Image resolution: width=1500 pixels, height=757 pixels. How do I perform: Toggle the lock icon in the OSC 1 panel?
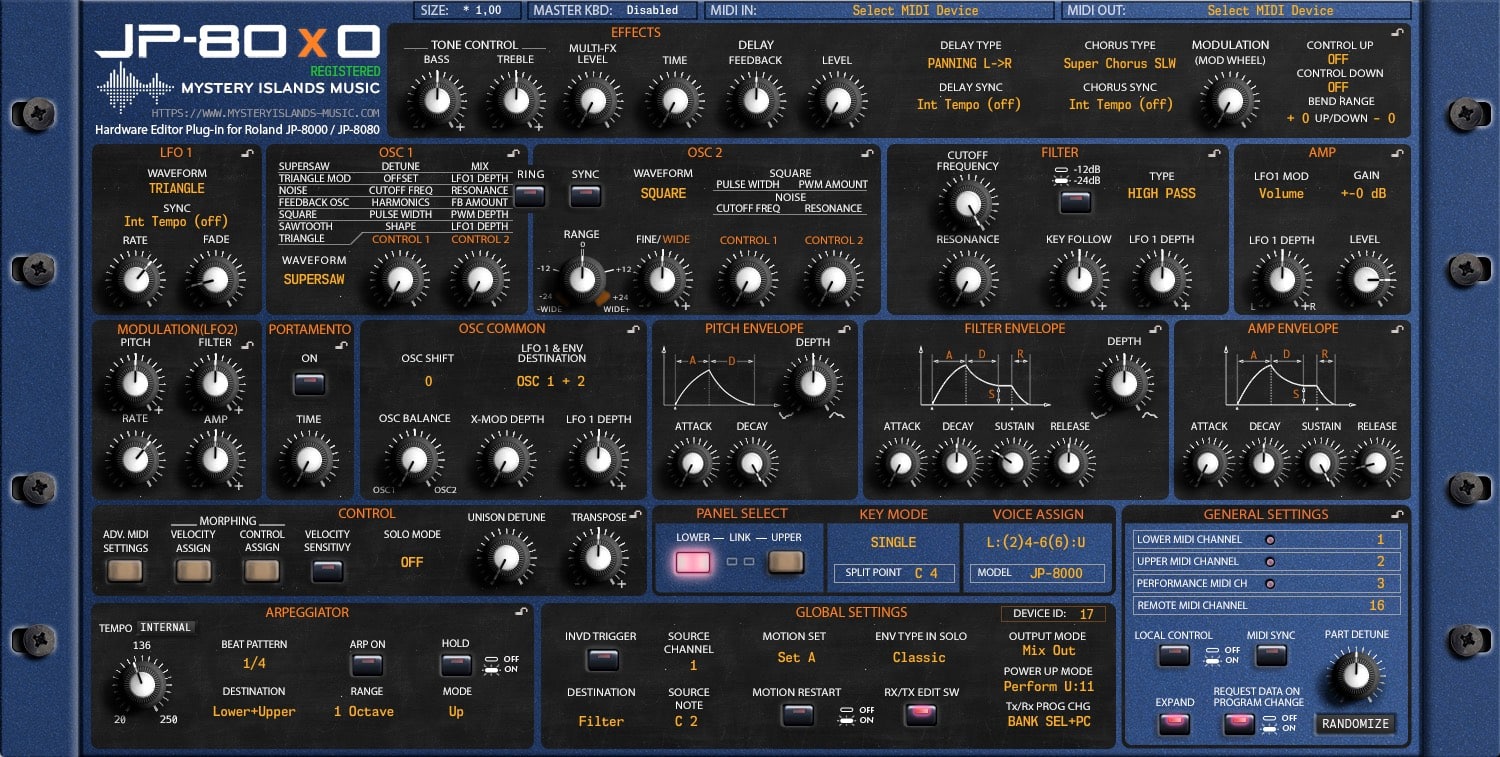point(513,153)
